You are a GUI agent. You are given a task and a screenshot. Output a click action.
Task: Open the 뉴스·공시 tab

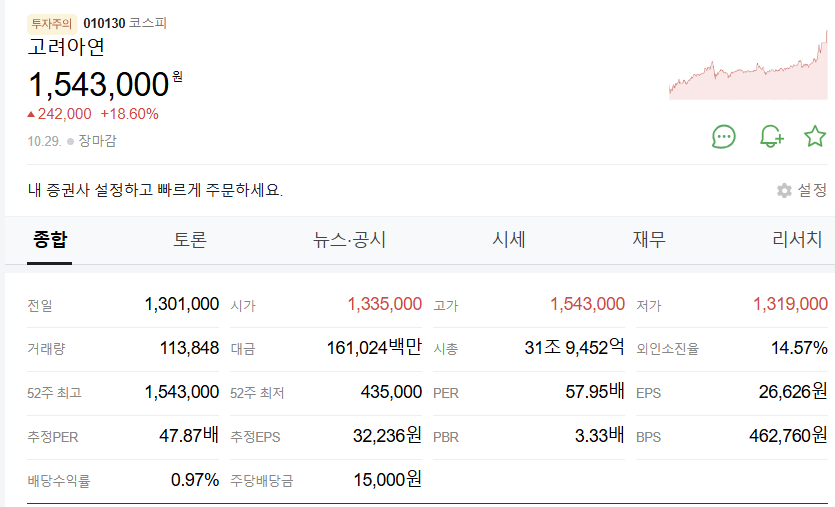tap(349, 240)
